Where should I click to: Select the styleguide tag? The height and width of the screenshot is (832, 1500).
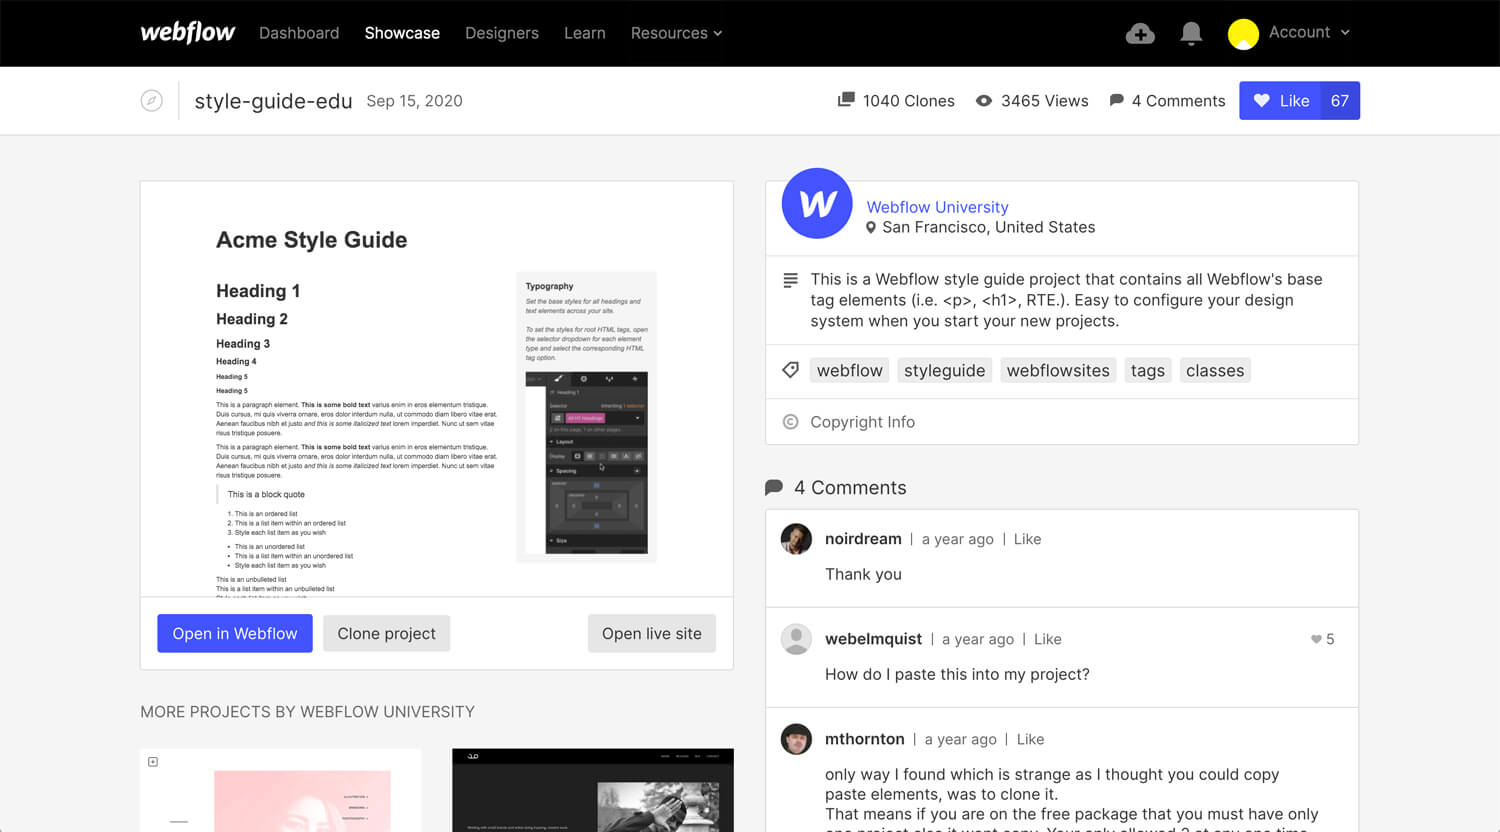pyautogui.click(x=945, y=370)
